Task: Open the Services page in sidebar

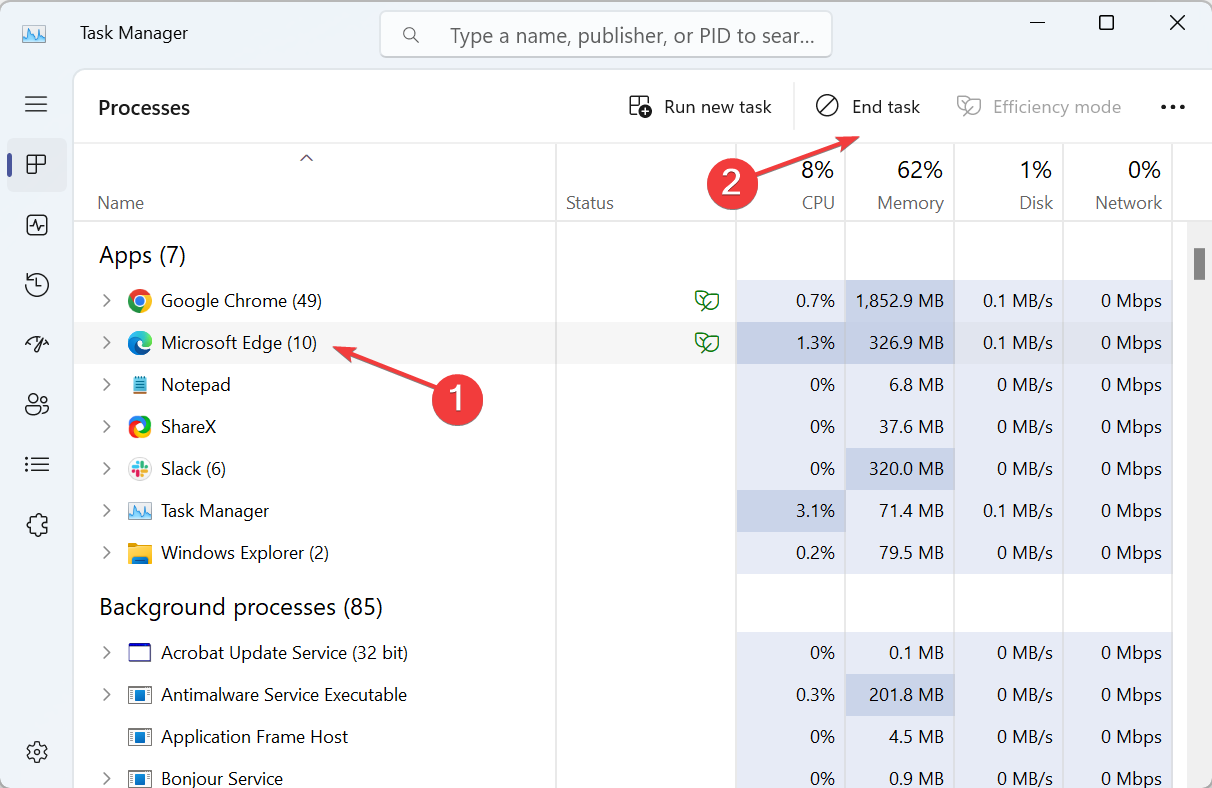Action: [x=37, y=524]
